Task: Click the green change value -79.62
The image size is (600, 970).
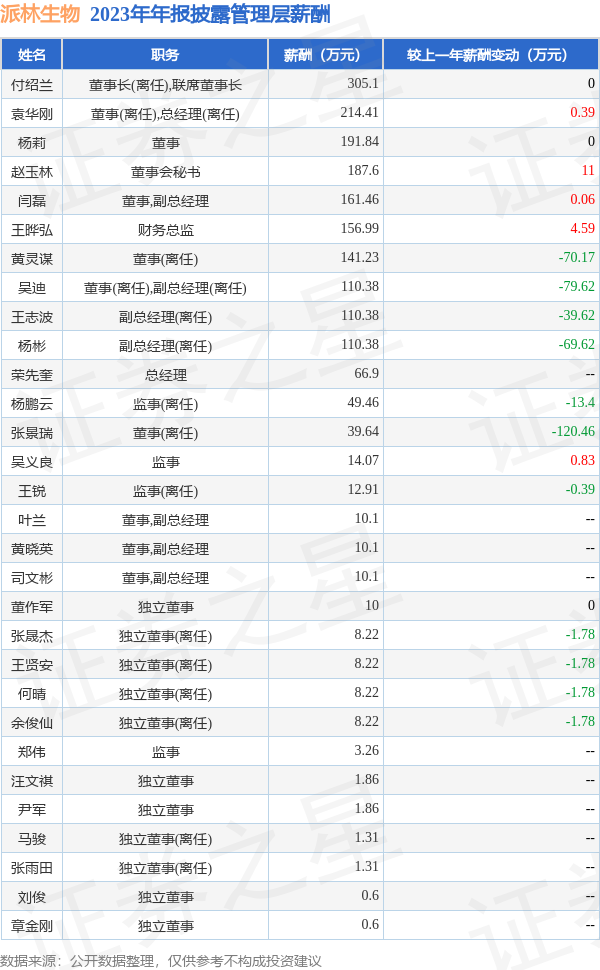Action: pyautogui.click(x=576, y=286)
